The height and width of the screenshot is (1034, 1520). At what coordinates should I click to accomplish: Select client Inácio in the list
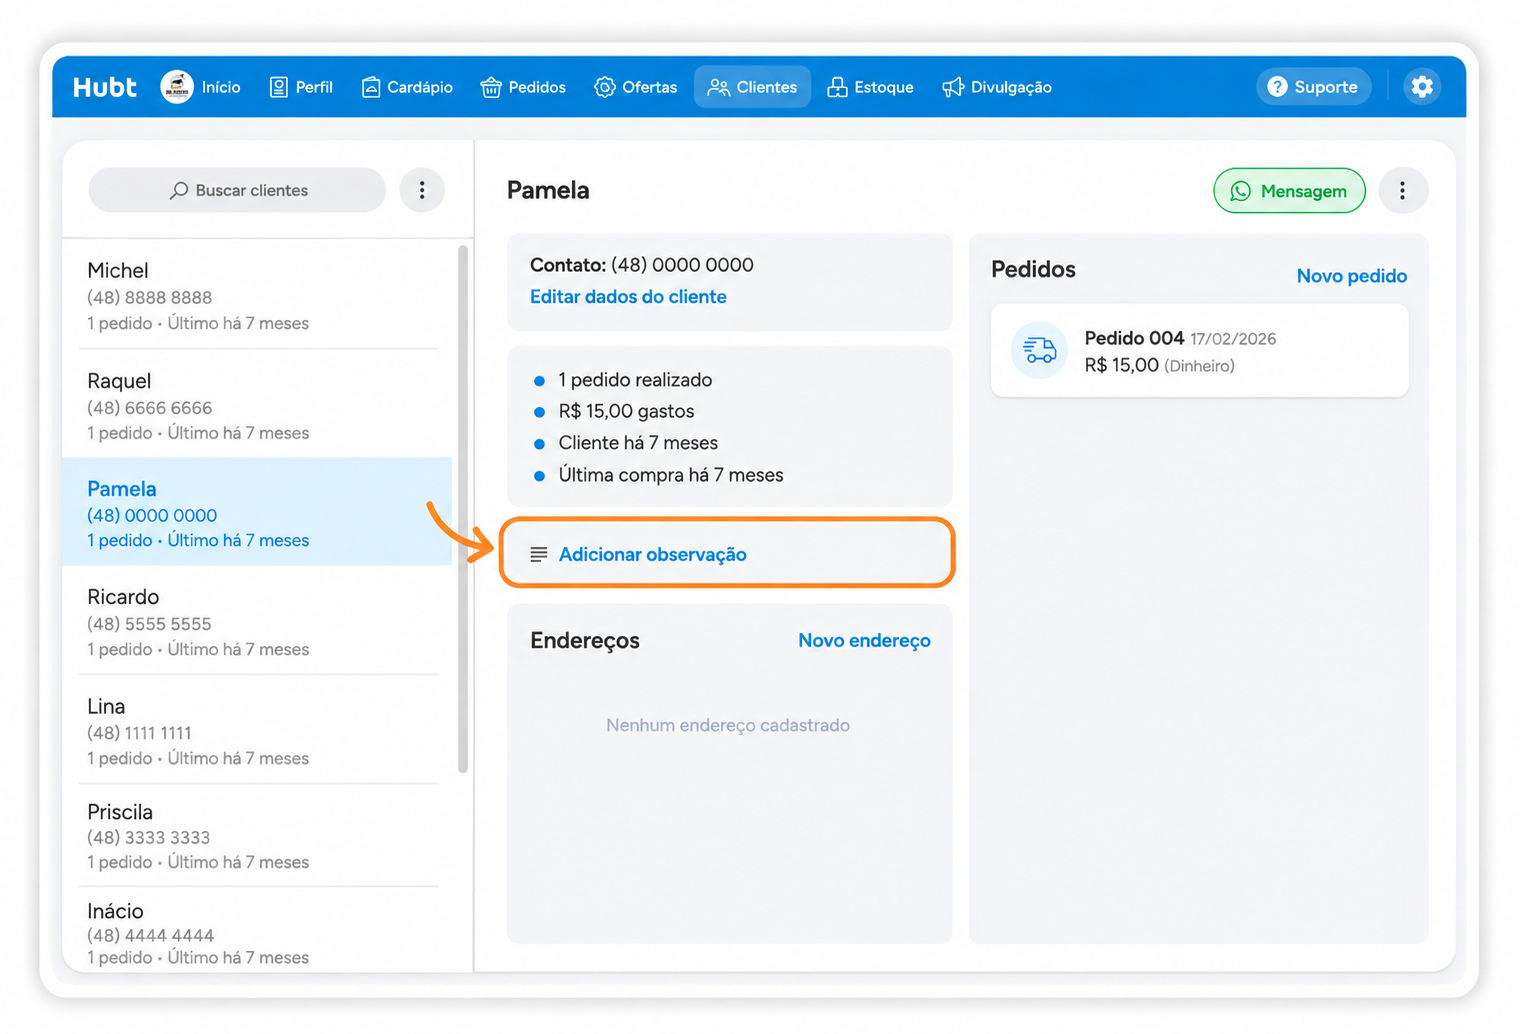click(258, 931)
